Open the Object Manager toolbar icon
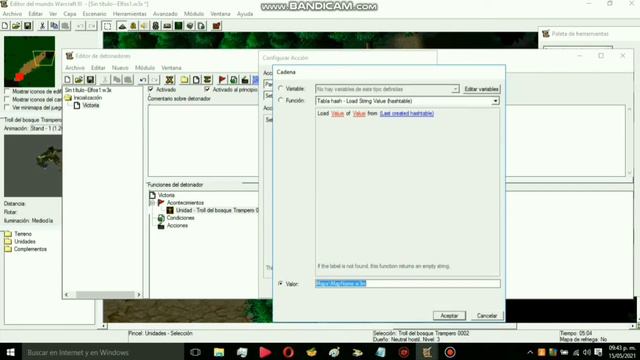The image size is (640, 360). [190, 26]
